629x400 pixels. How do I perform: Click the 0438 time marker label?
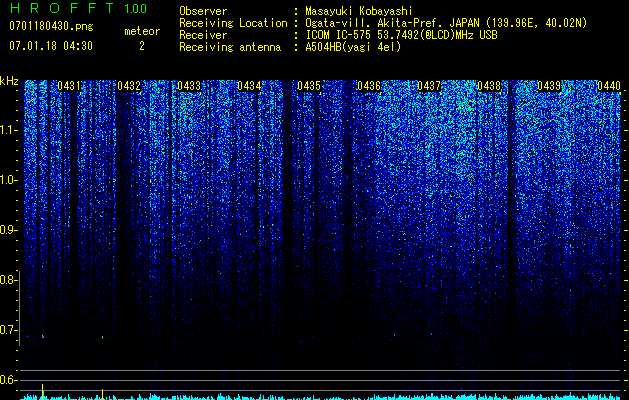click(x=489, y=86)
